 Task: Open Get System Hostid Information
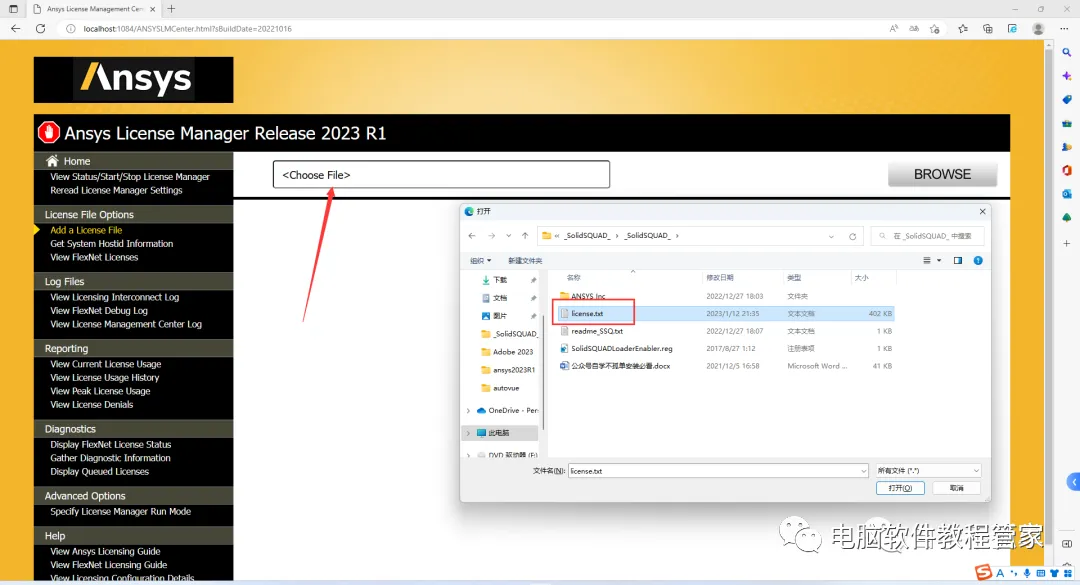pos(112,244)
